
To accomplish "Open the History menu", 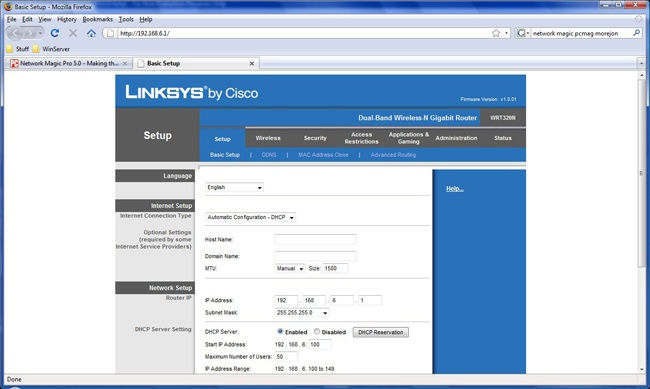I will click(67, 19).
